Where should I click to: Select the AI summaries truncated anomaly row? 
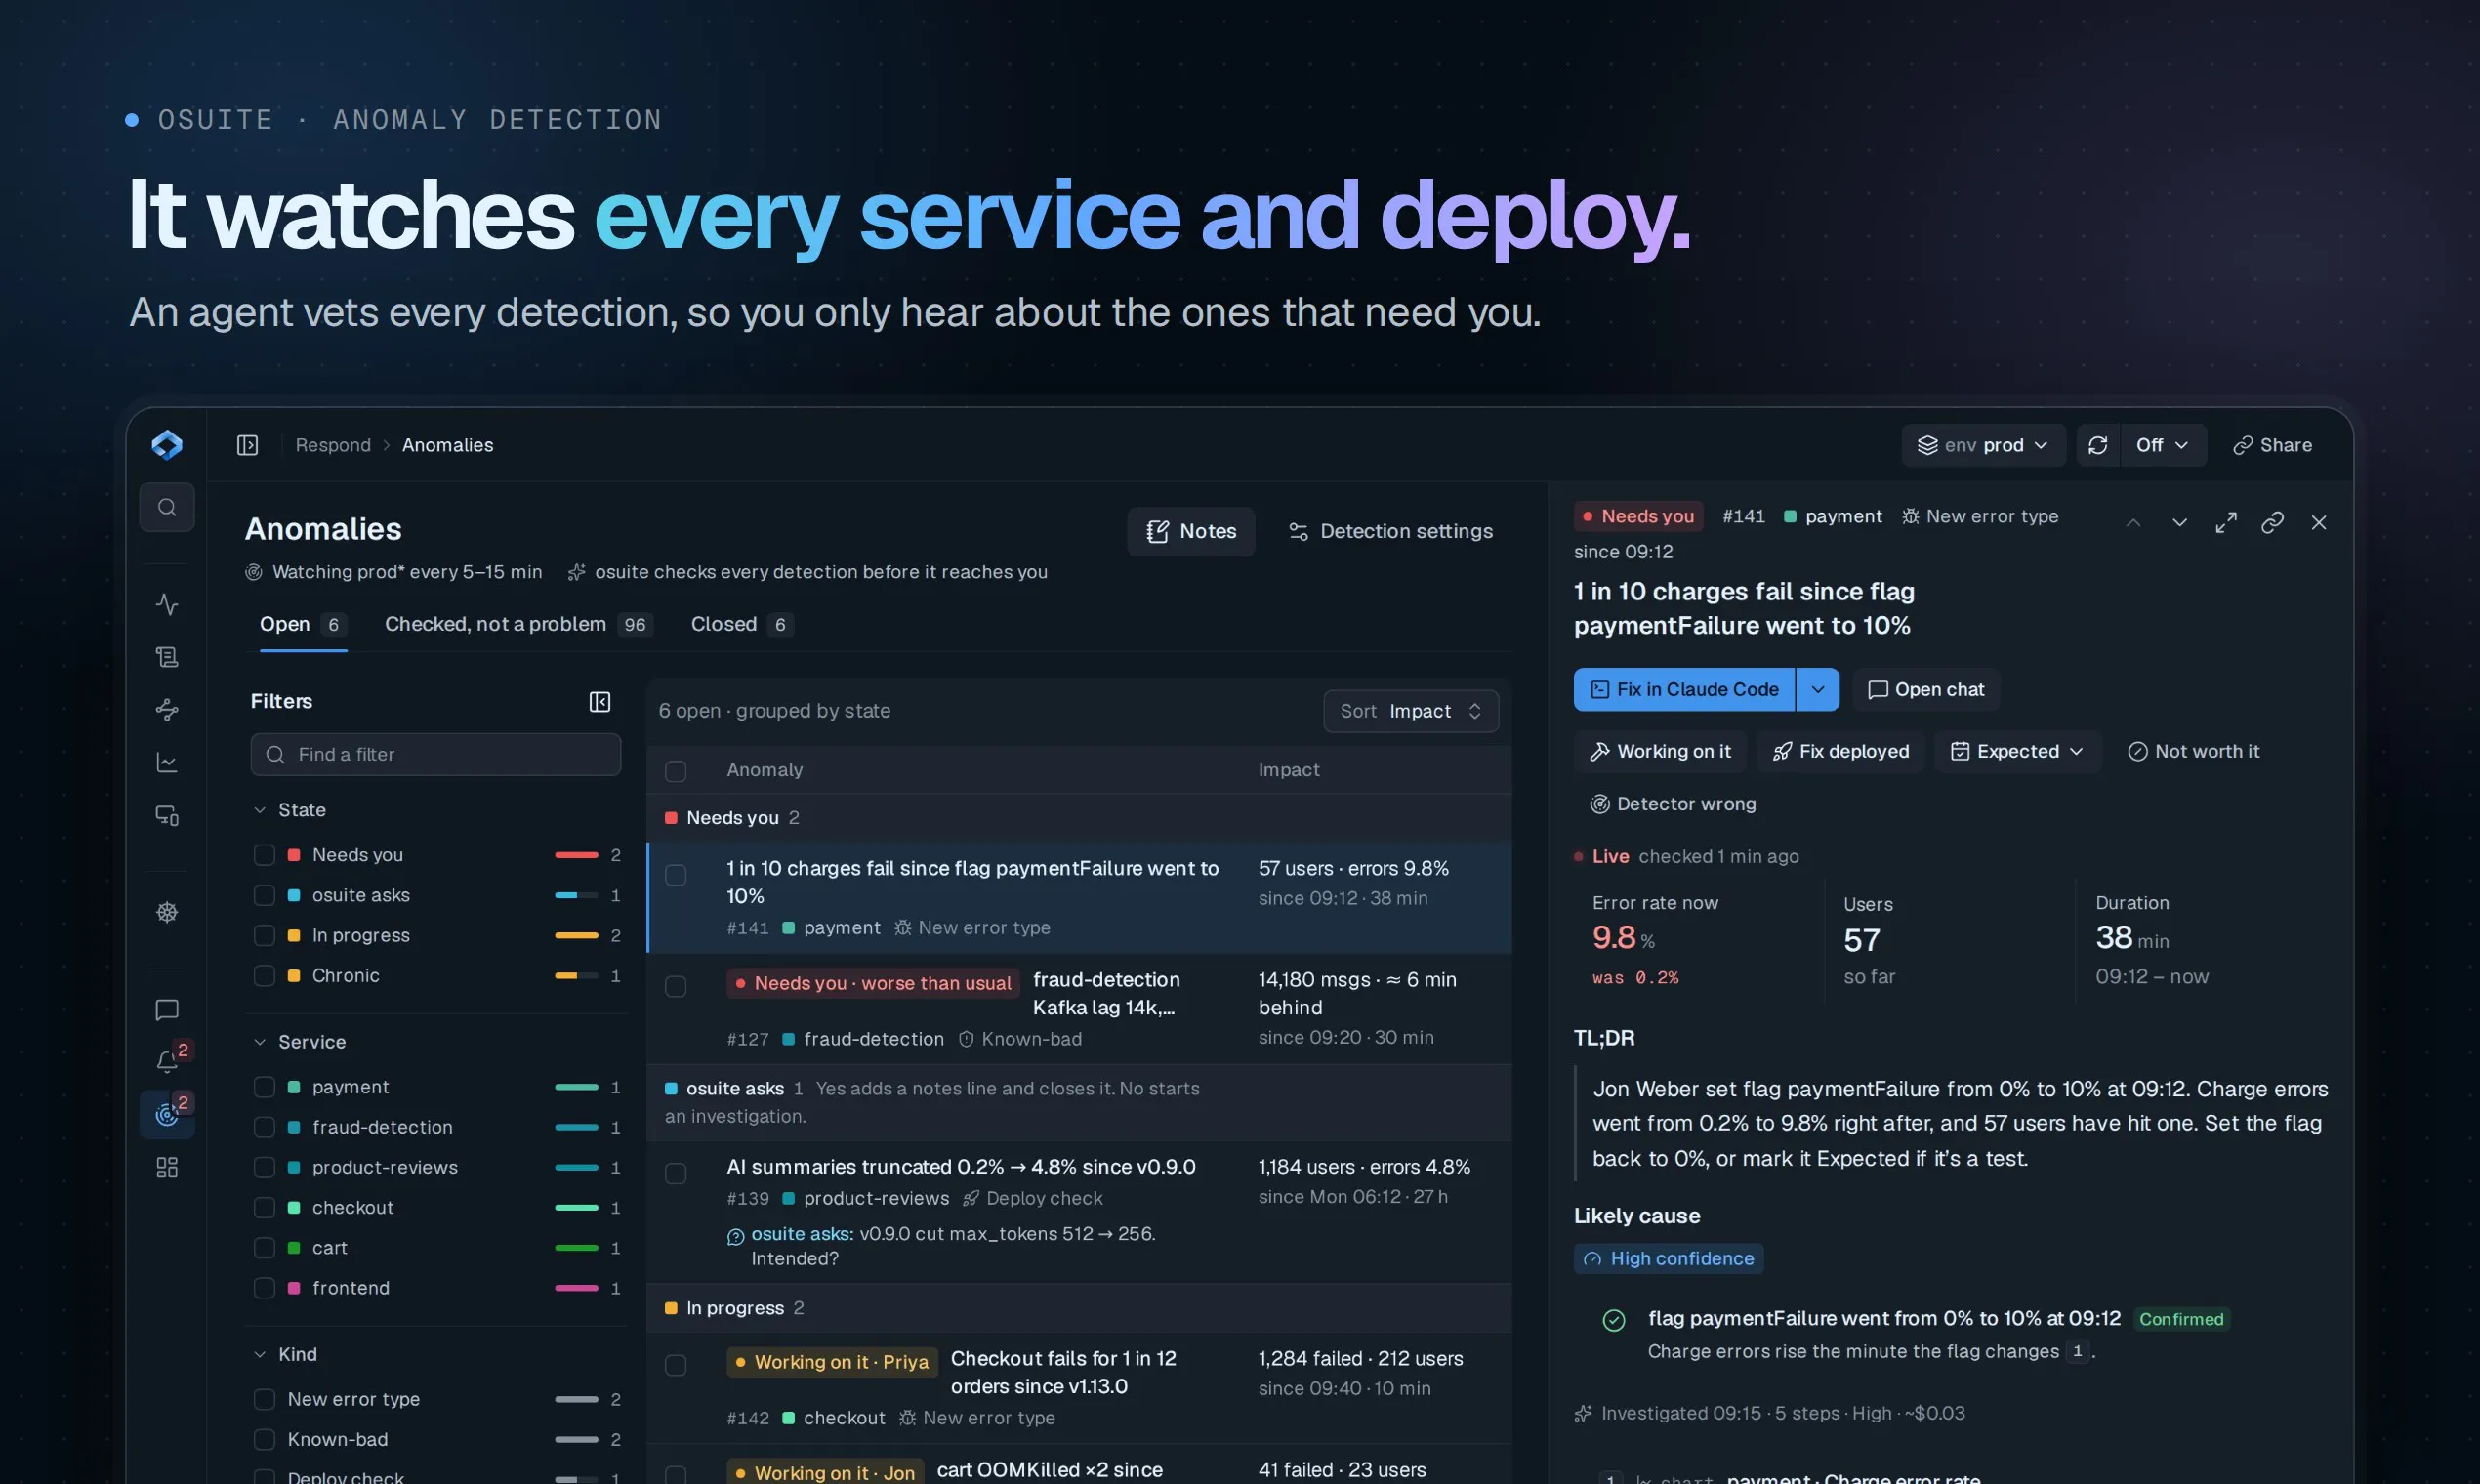(1079, 1212)
